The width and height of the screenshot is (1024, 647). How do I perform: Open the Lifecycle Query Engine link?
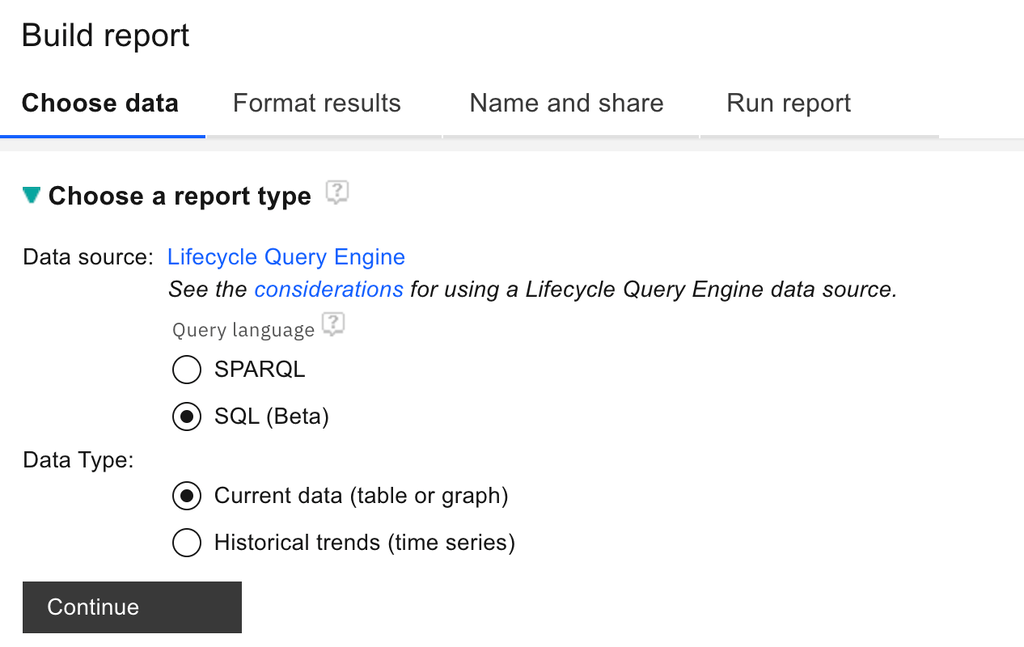coord(286,257)
